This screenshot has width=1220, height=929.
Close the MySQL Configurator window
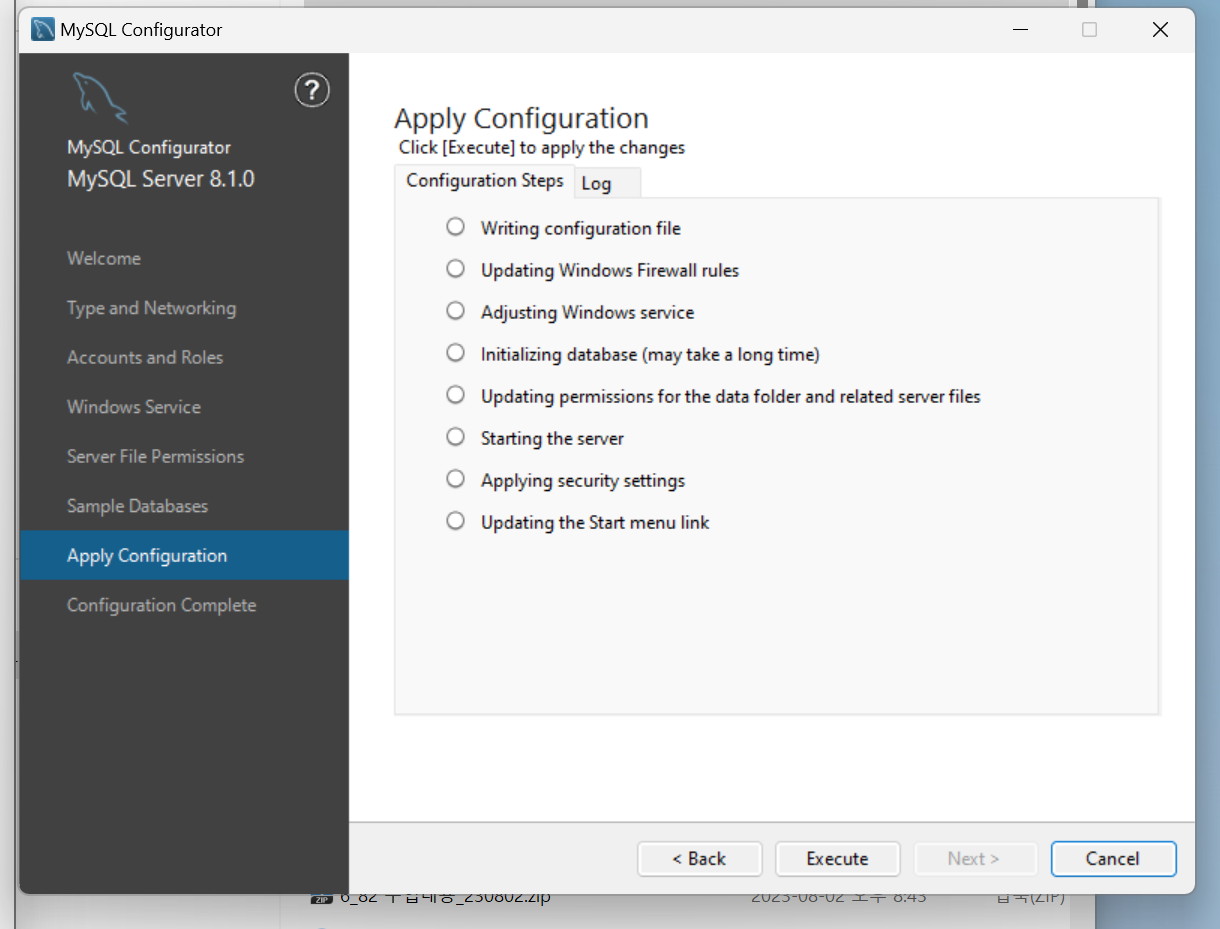pyautogui.click(x=1160, y=30)
